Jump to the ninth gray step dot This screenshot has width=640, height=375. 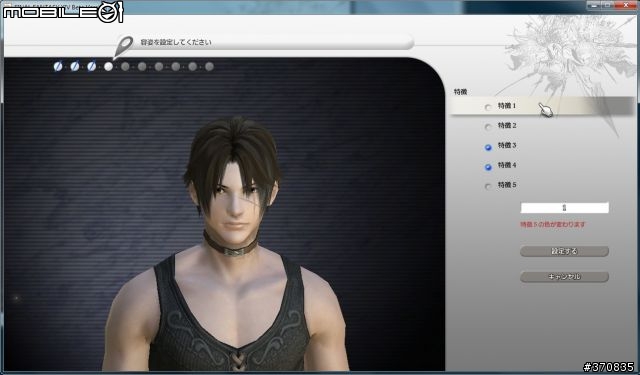(193, 67)
